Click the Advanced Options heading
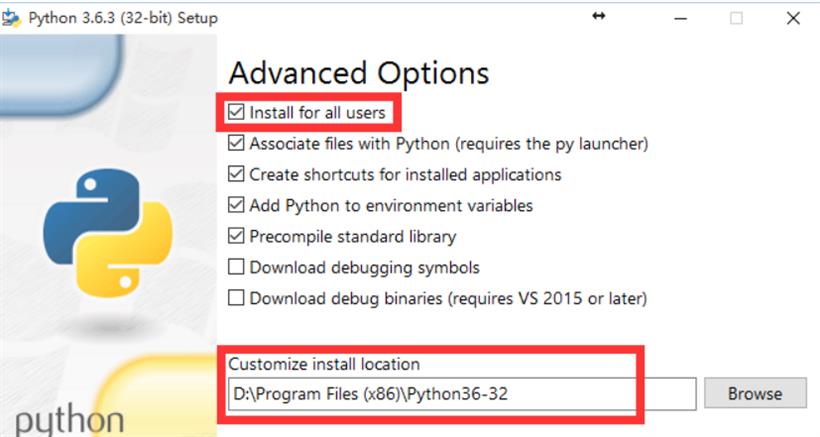 359,73
